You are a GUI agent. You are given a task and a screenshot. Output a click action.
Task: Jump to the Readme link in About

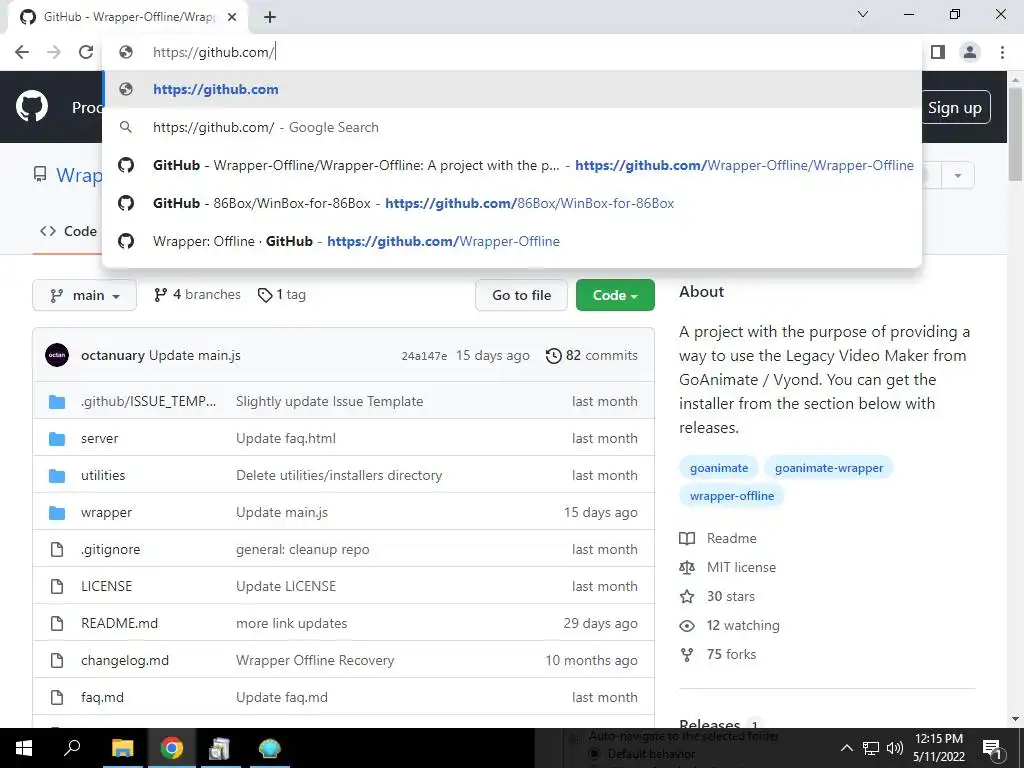tap(718, 538)
